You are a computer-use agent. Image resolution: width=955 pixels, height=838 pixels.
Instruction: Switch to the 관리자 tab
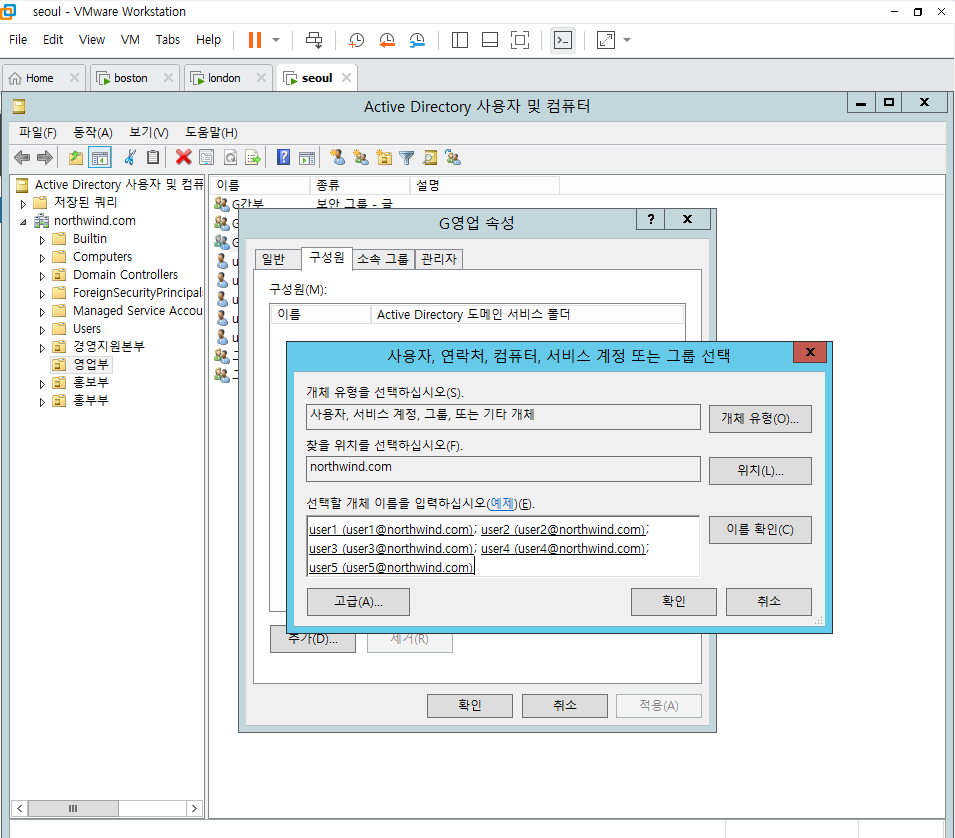tap(439, 259)
